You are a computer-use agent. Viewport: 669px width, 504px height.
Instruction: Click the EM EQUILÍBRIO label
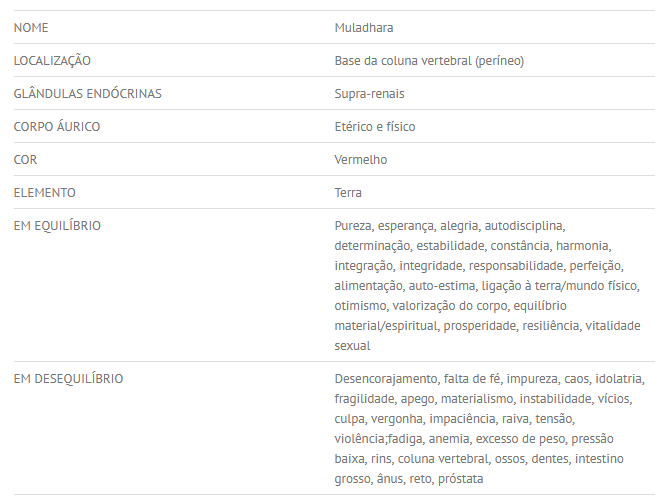coord(57,226)
